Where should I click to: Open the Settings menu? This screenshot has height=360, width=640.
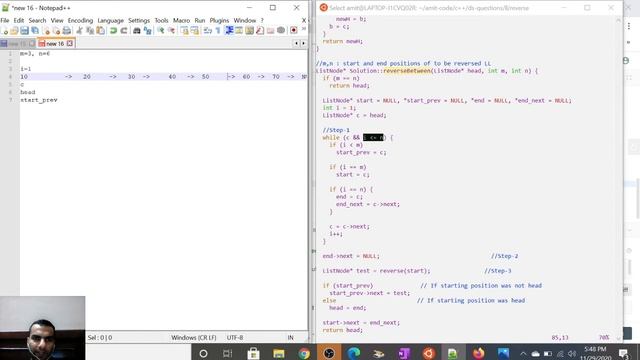pos(139,20)
